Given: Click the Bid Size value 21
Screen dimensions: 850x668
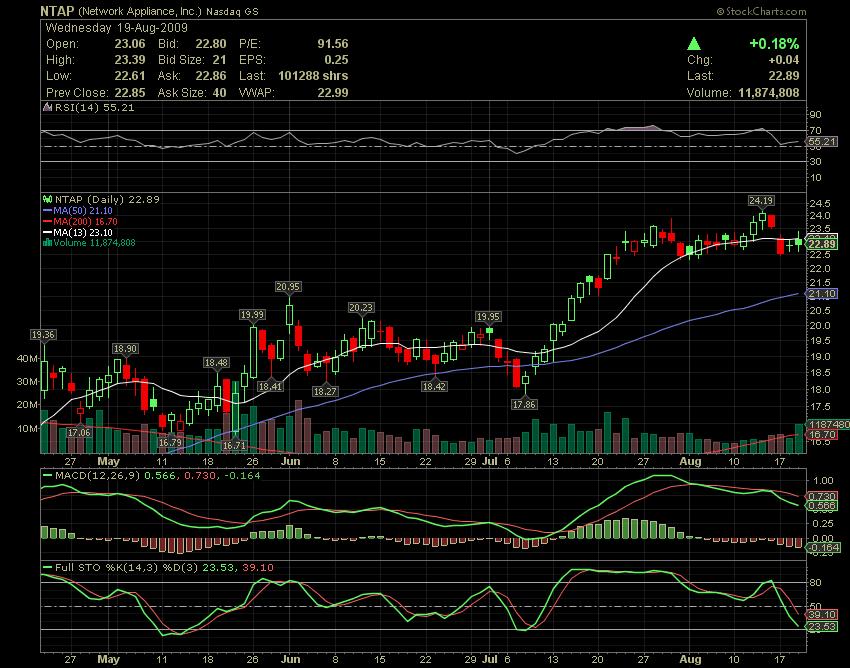Looking at the screenshot, I should point(219,60).
